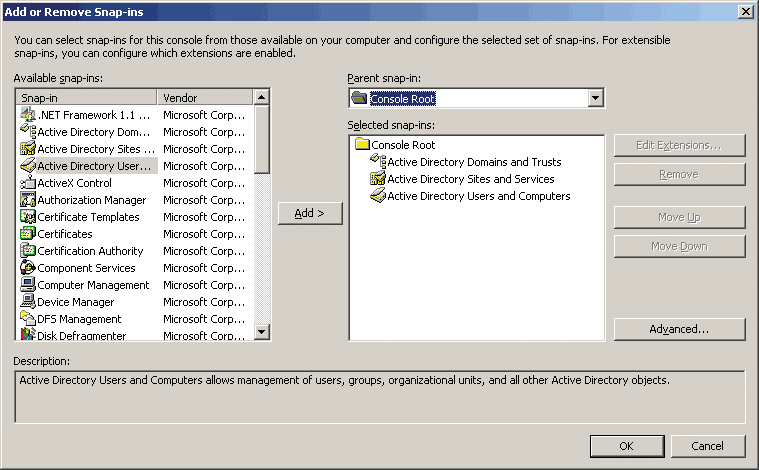
Task: Sort by the Snap-in column header
Action: (86, 98)
